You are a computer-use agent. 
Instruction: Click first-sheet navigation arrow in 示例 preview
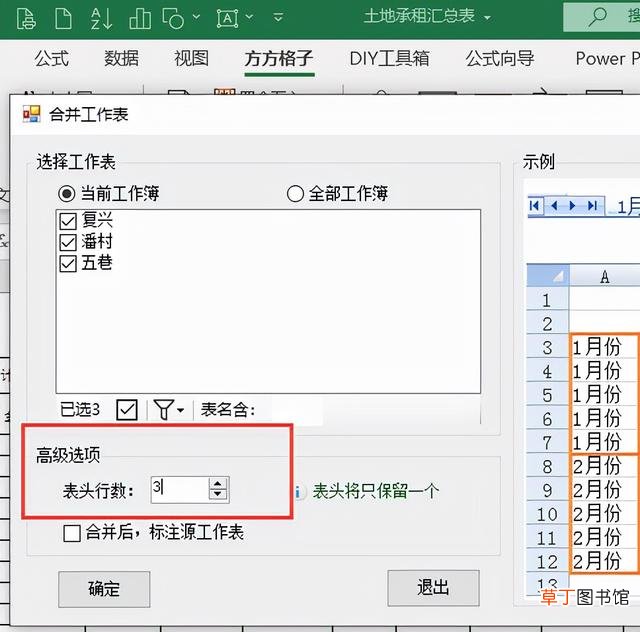click(x=534, y=205)
